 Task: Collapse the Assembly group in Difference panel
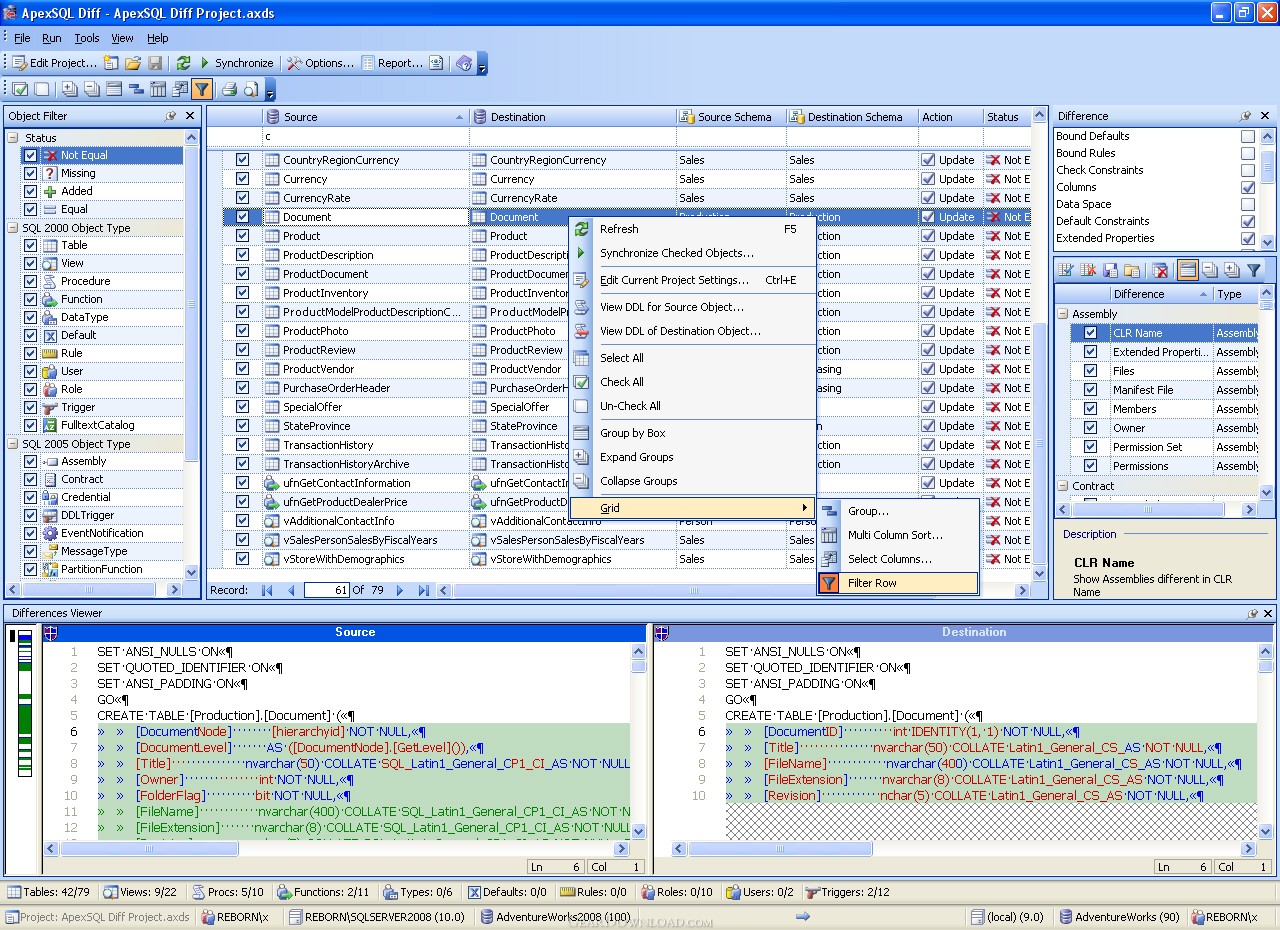click(1063, 314)
